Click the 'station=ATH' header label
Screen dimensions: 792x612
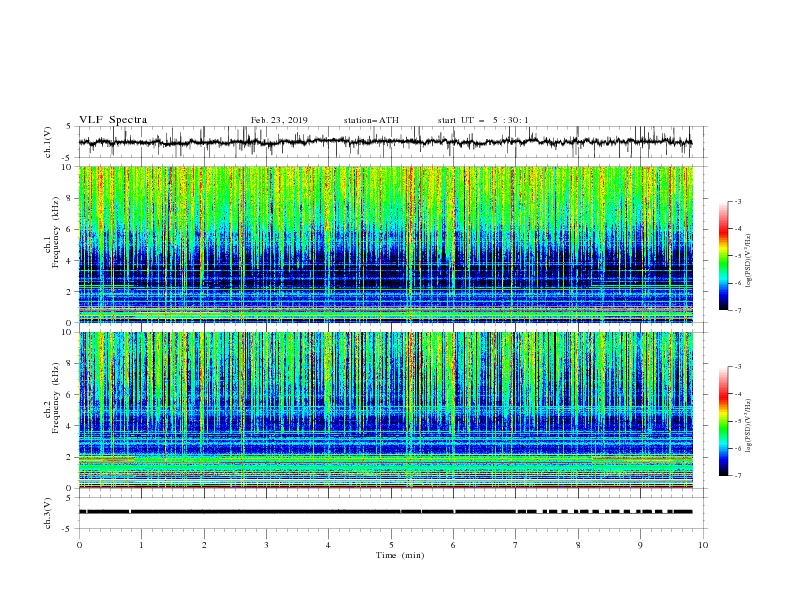(x=371, y=120)
